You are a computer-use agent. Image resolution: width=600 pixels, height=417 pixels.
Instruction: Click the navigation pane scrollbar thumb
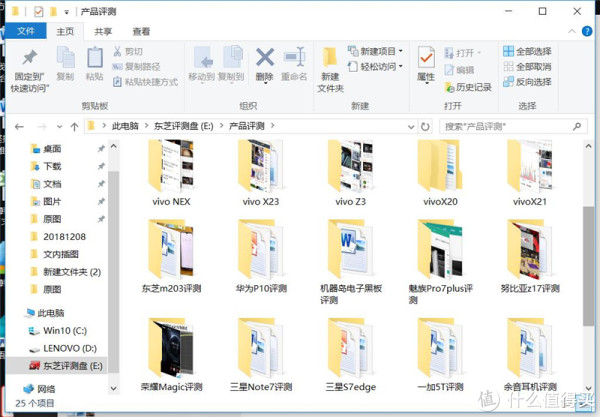point(113,270)
